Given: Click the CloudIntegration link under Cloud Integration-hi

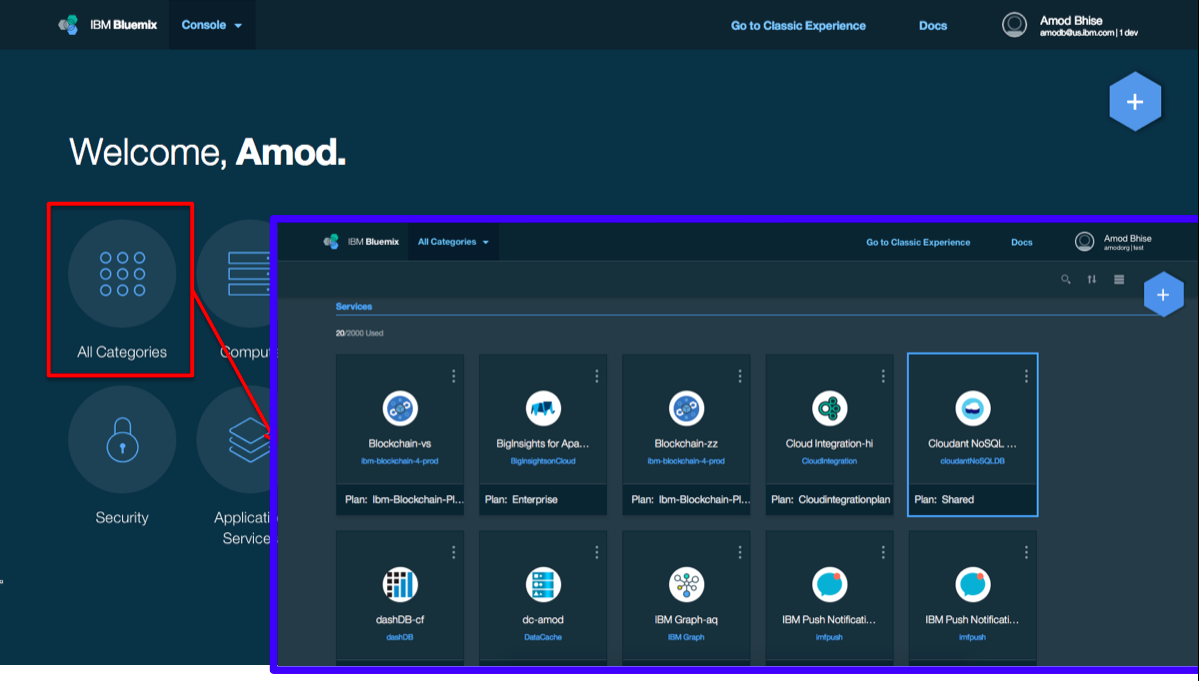Looking at the screenshot, I should coord(829,461).
